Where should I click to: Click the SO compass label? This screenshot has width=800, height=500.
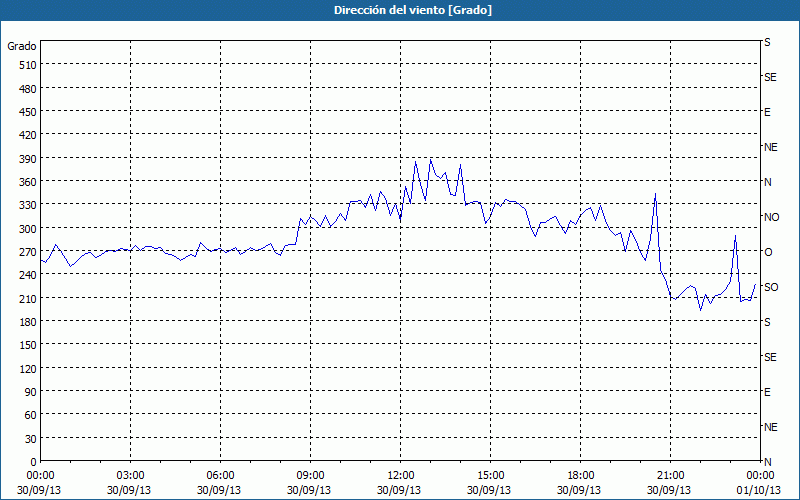coord(771,287)
